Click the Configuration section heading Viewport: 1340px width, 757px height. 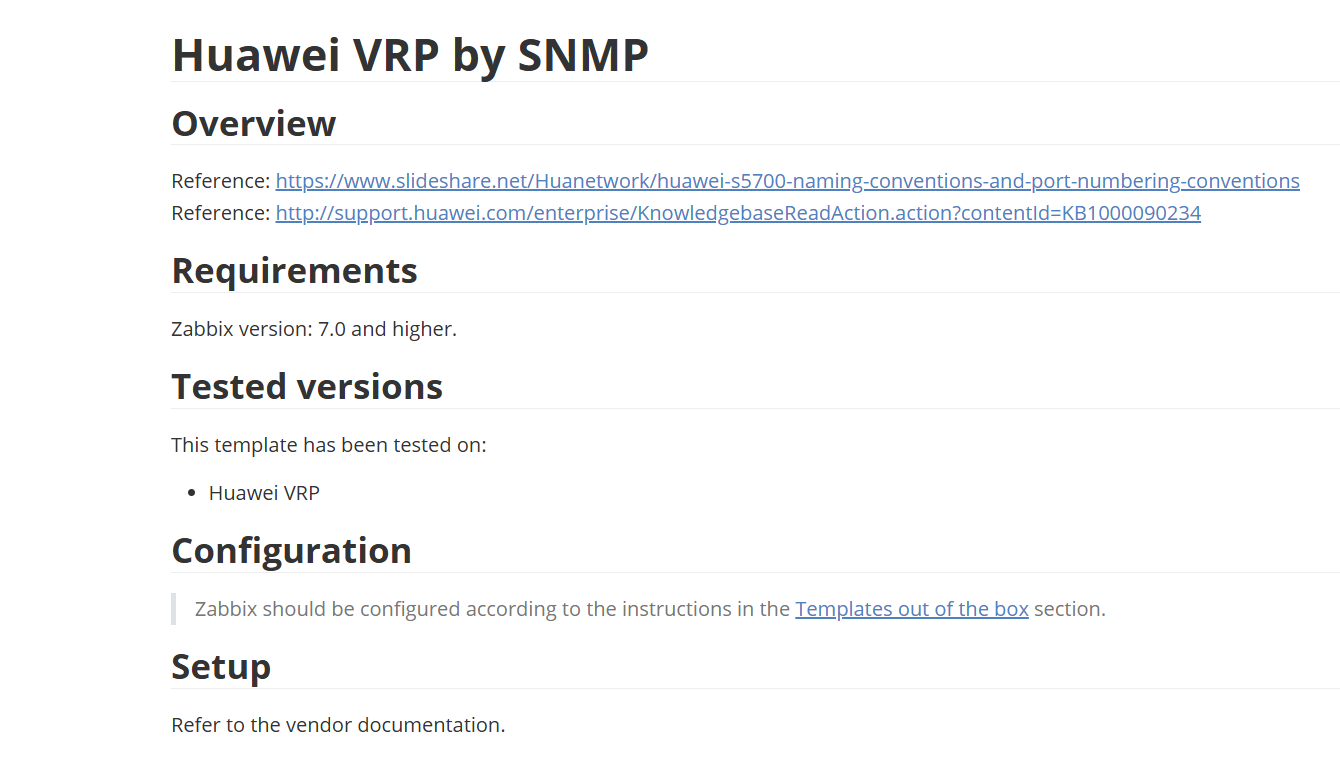(291, 550)
